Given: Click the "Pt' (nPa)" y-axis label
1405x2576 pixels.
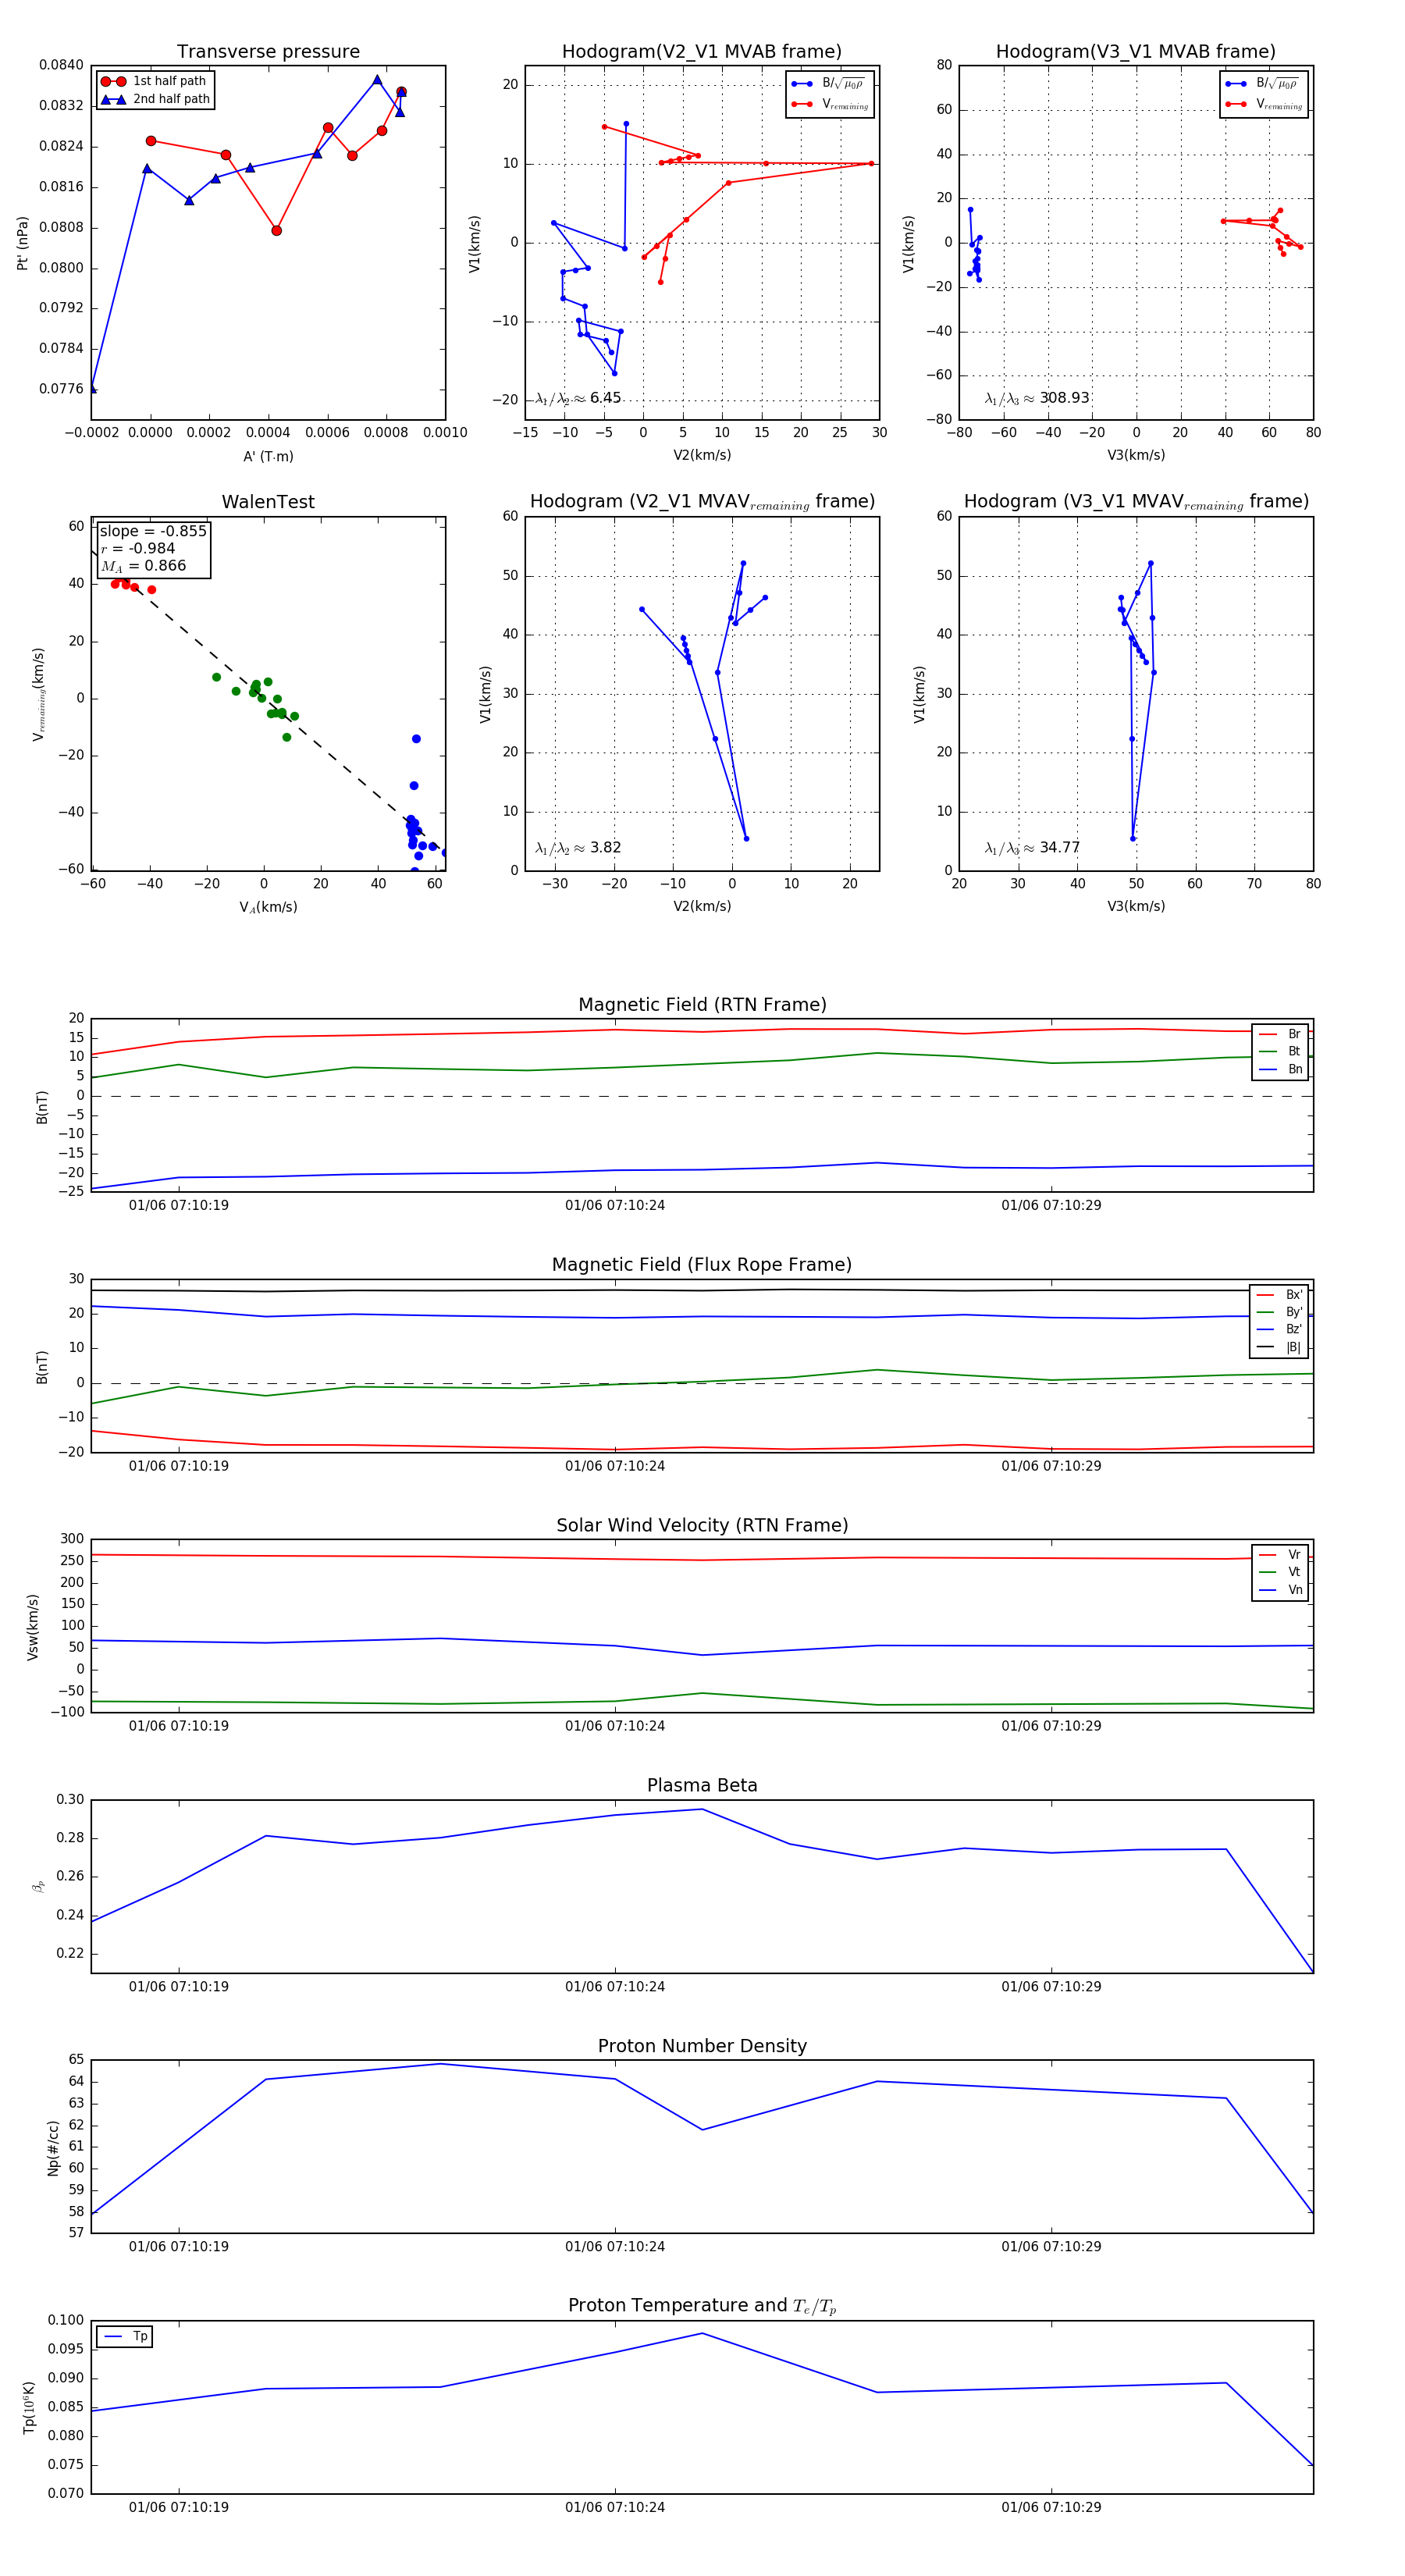Looking at the screenshot, I should [x=23, y=243].
